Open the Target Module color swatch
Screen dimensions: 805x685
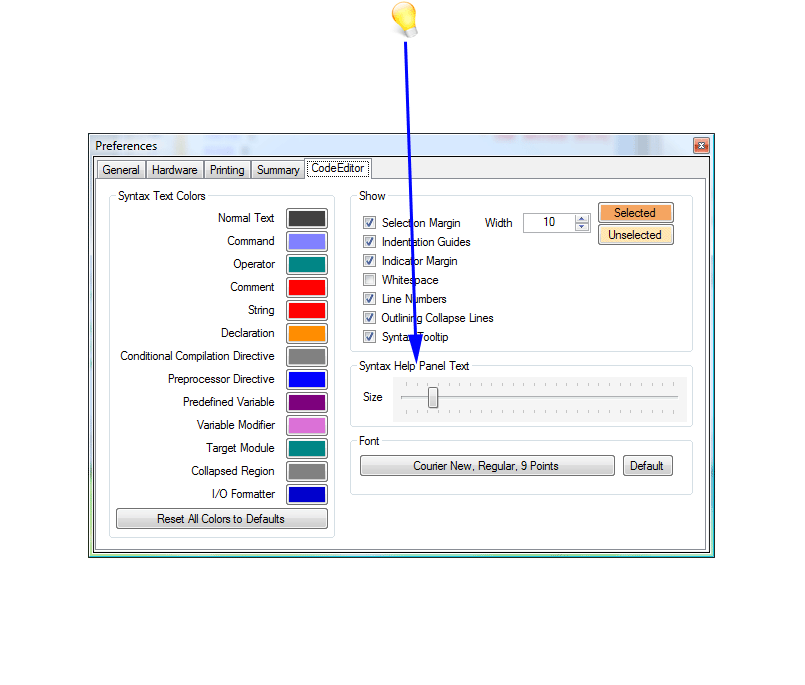pyautogui.click(x=307, y=448)
